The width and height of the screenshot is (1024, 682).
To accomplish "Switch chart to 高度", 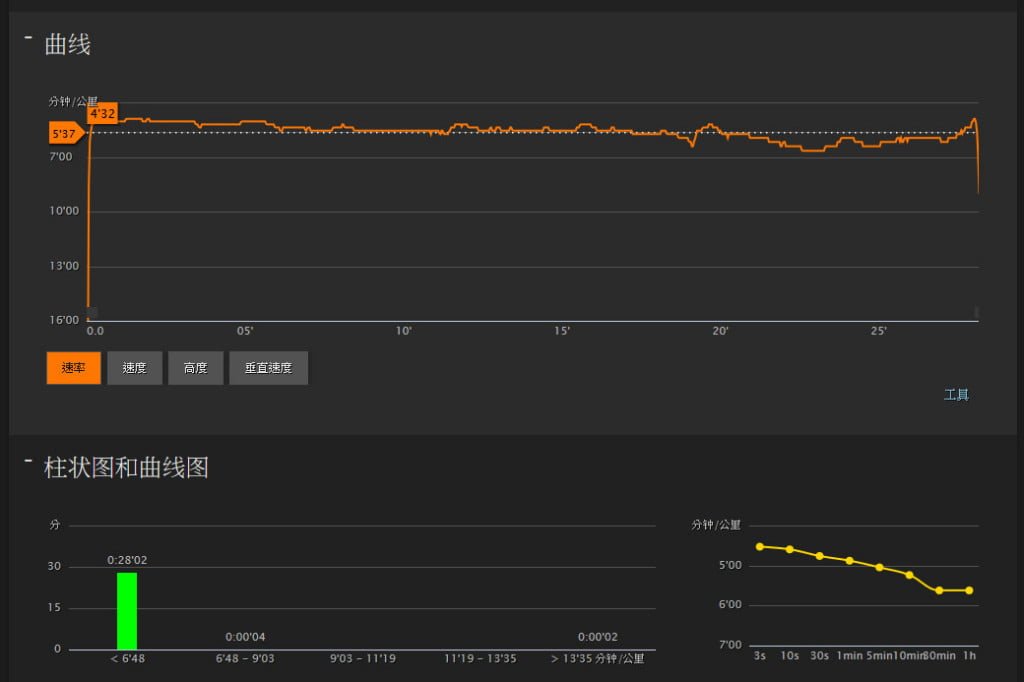I will 195,368.
